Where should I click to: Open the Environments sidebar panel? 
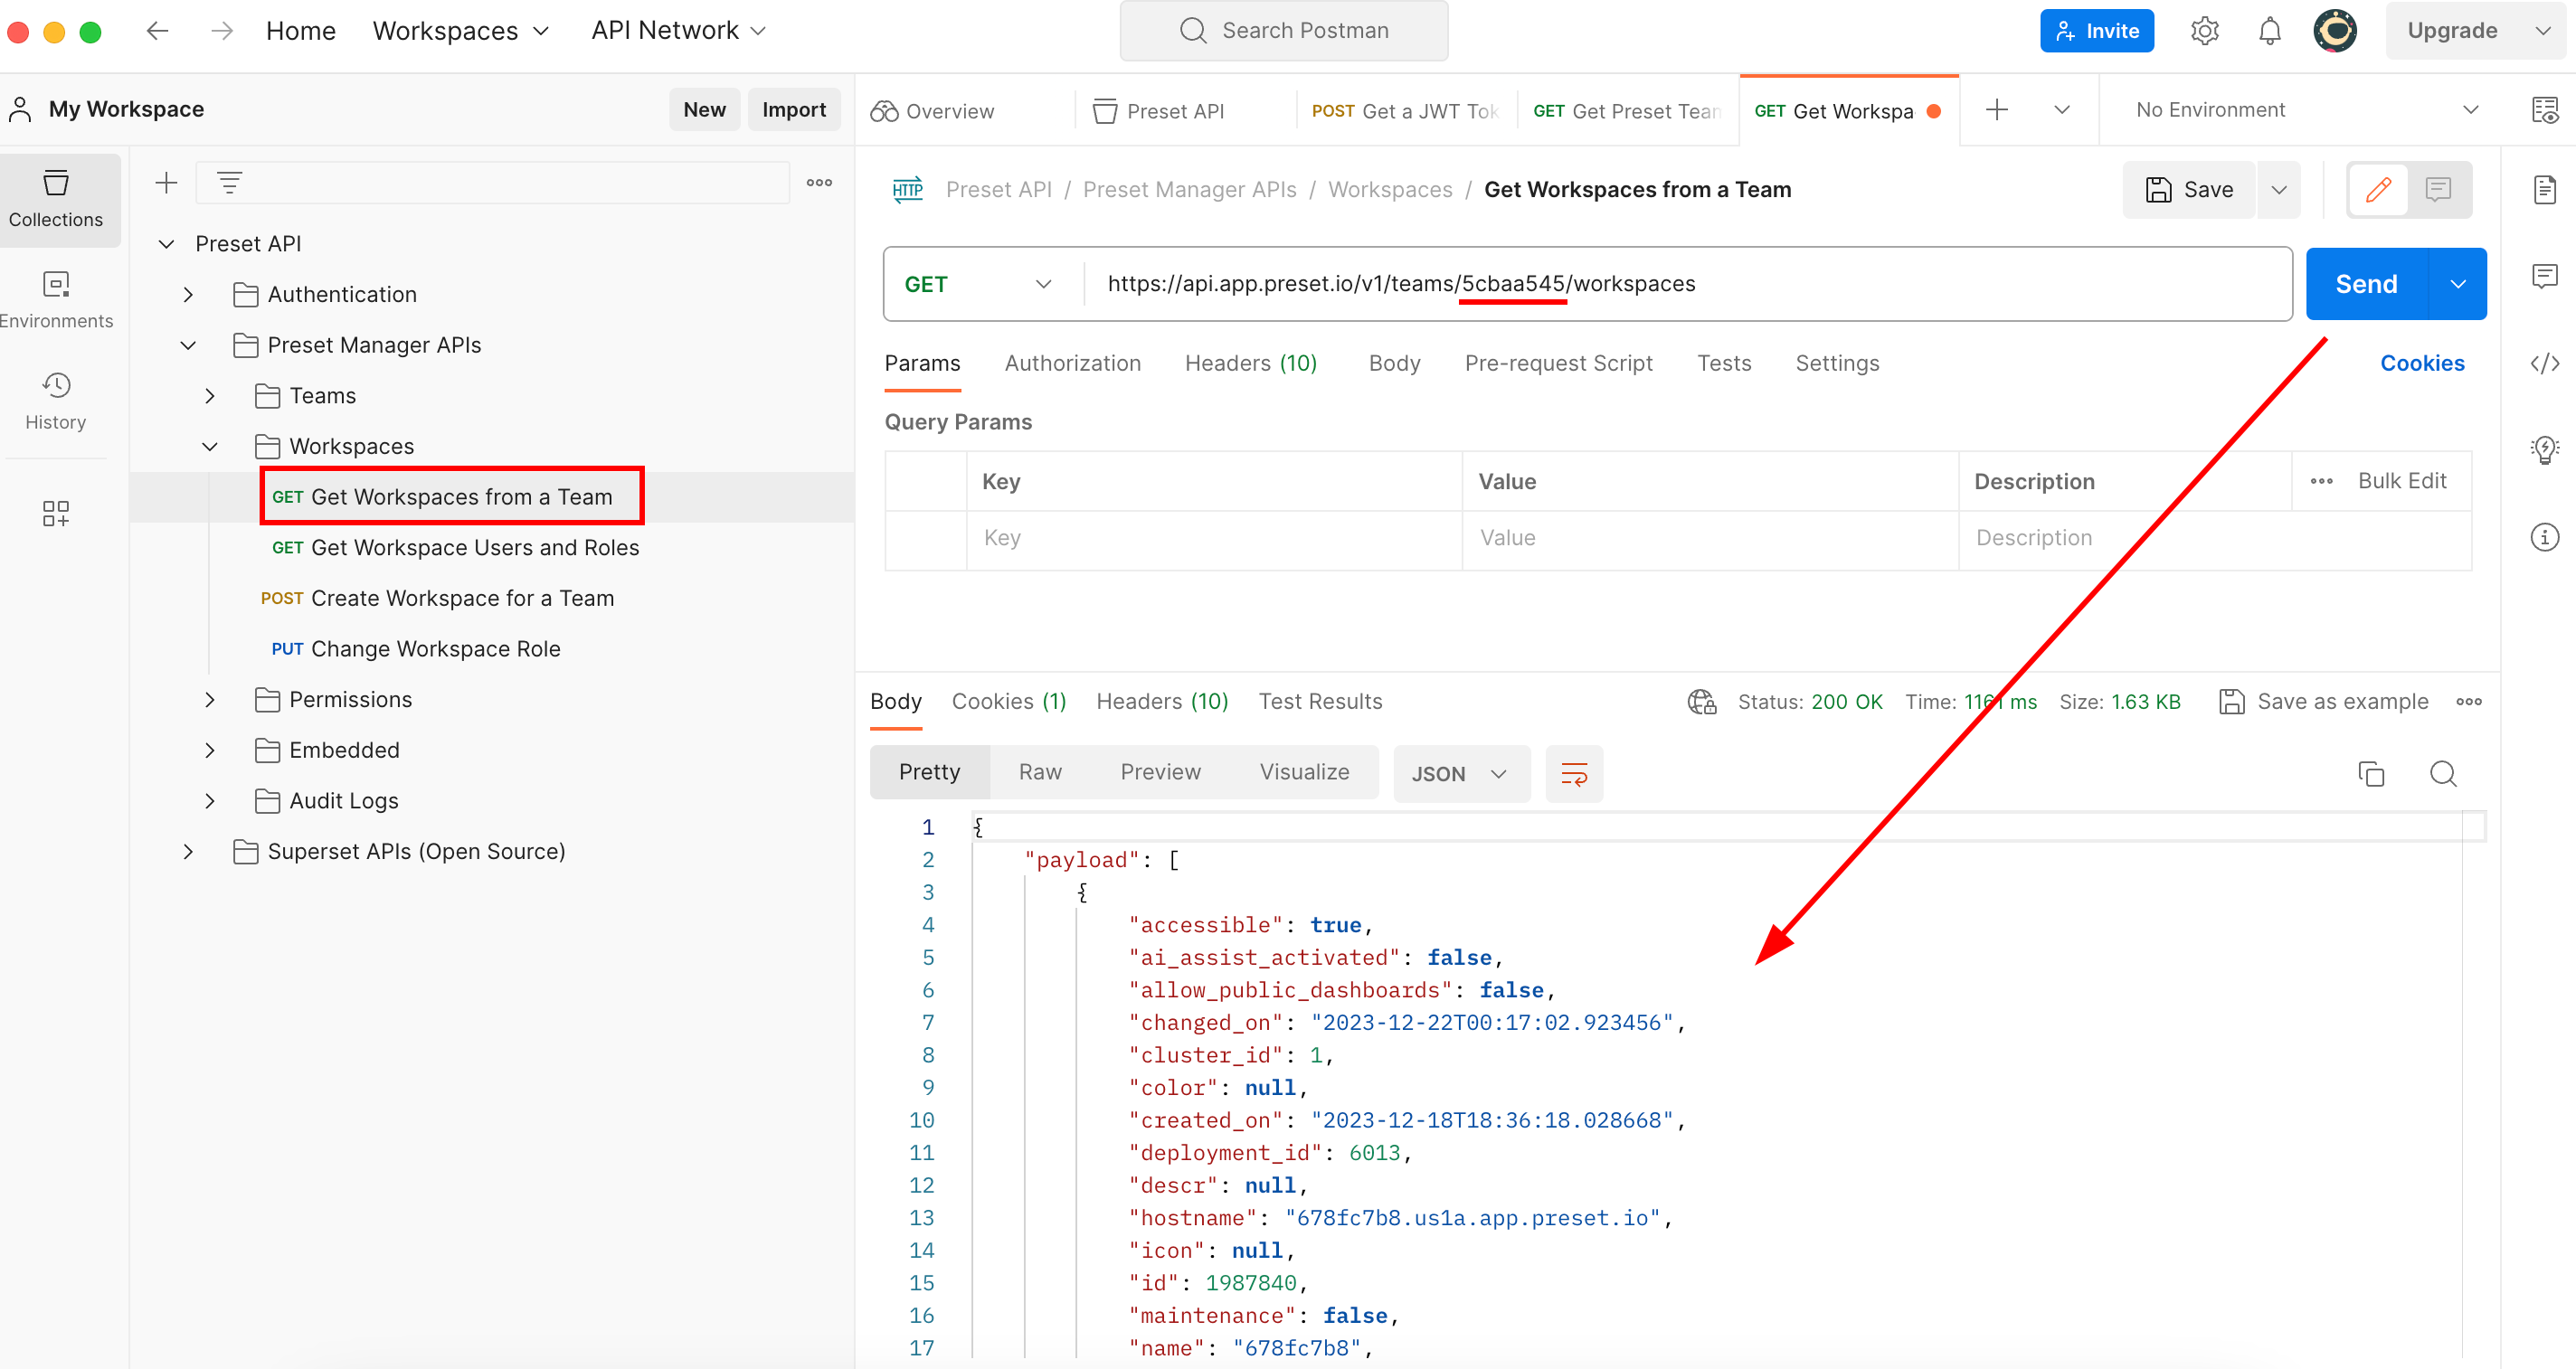click(56, 298)
